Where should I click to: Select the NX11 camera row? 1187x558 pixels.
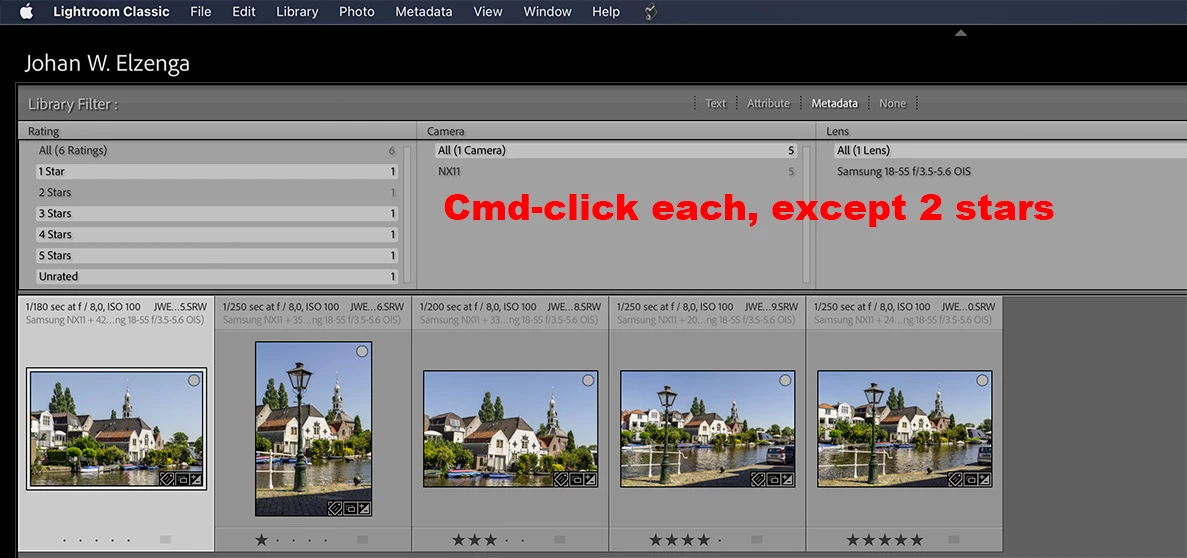click(x=616, y=172)
